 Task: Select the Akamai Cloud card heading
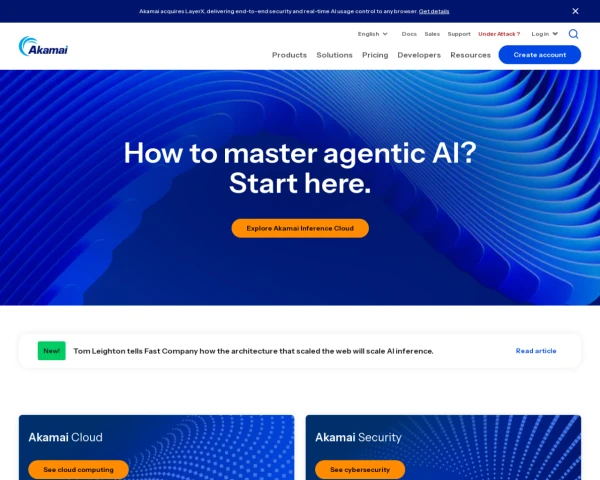coord(65,437)
